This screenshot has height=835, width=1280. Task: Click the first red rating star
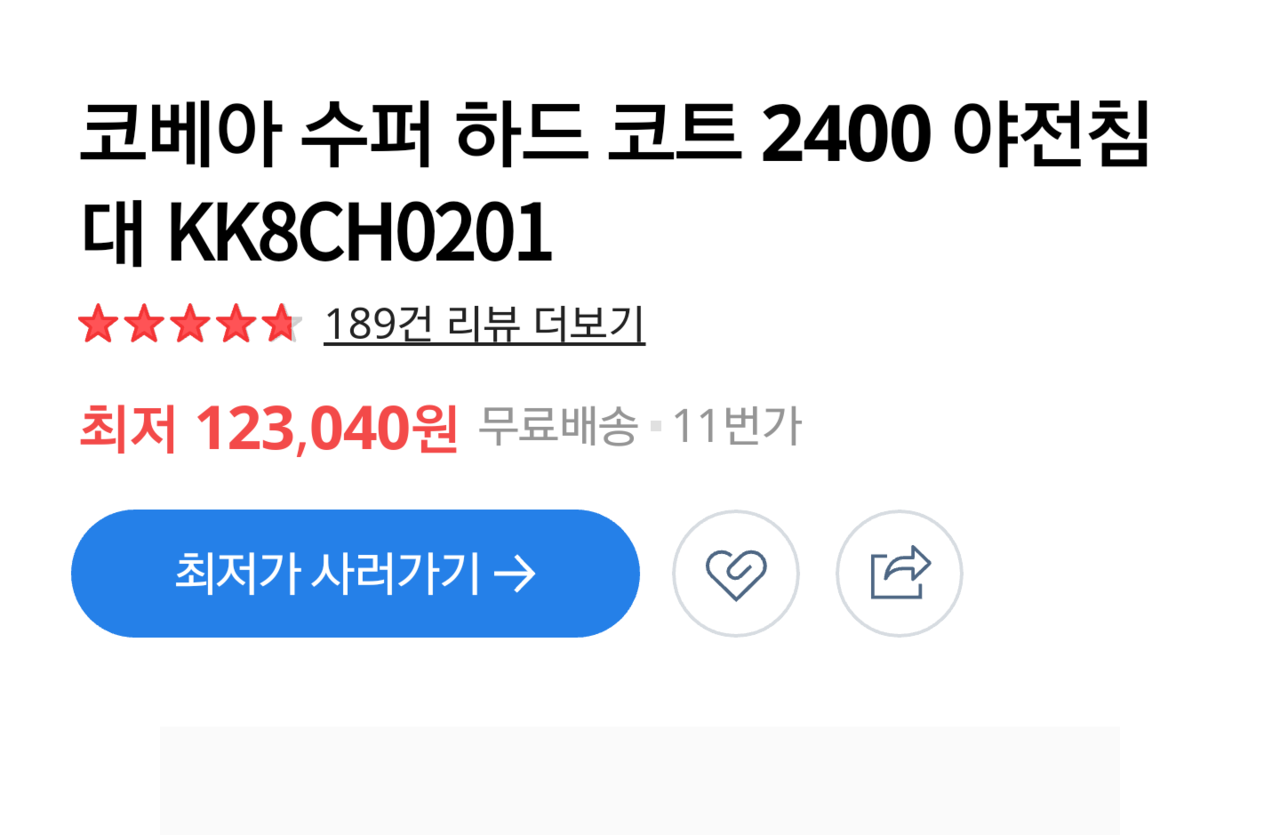tap(97, 324)
